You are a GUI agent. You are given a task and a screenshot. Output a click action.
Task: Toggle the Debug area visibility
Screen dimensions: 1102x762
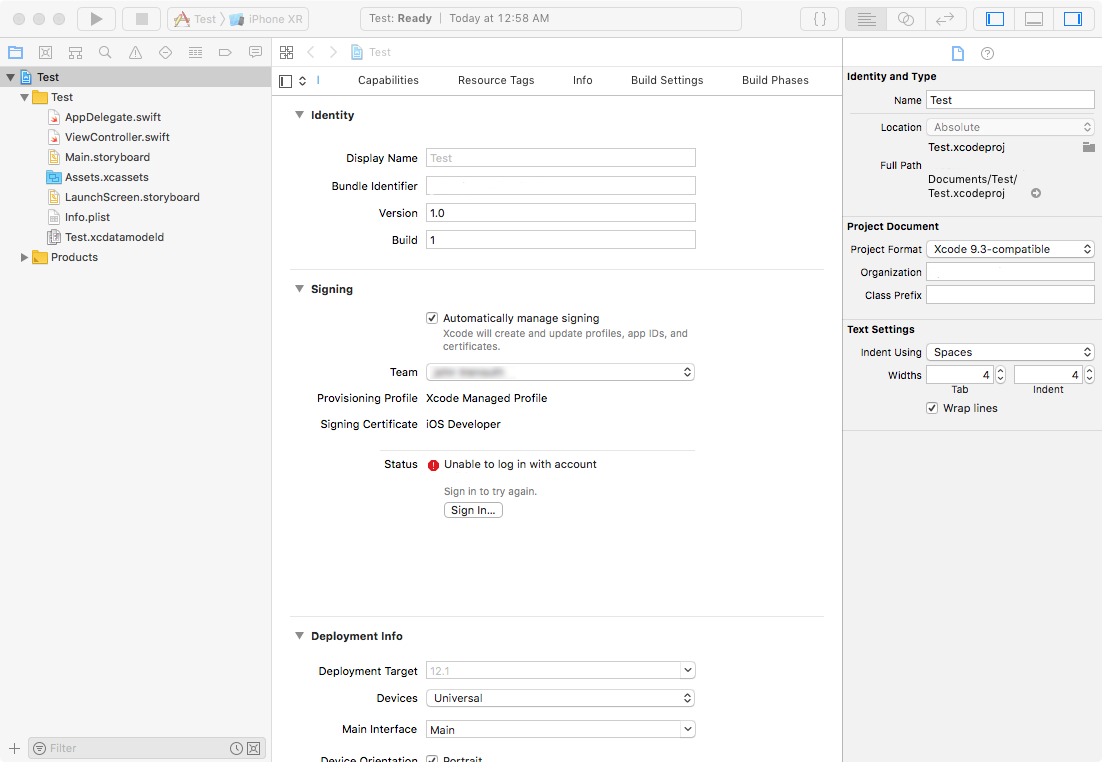pyautogui.click(x=1034, y=19)
